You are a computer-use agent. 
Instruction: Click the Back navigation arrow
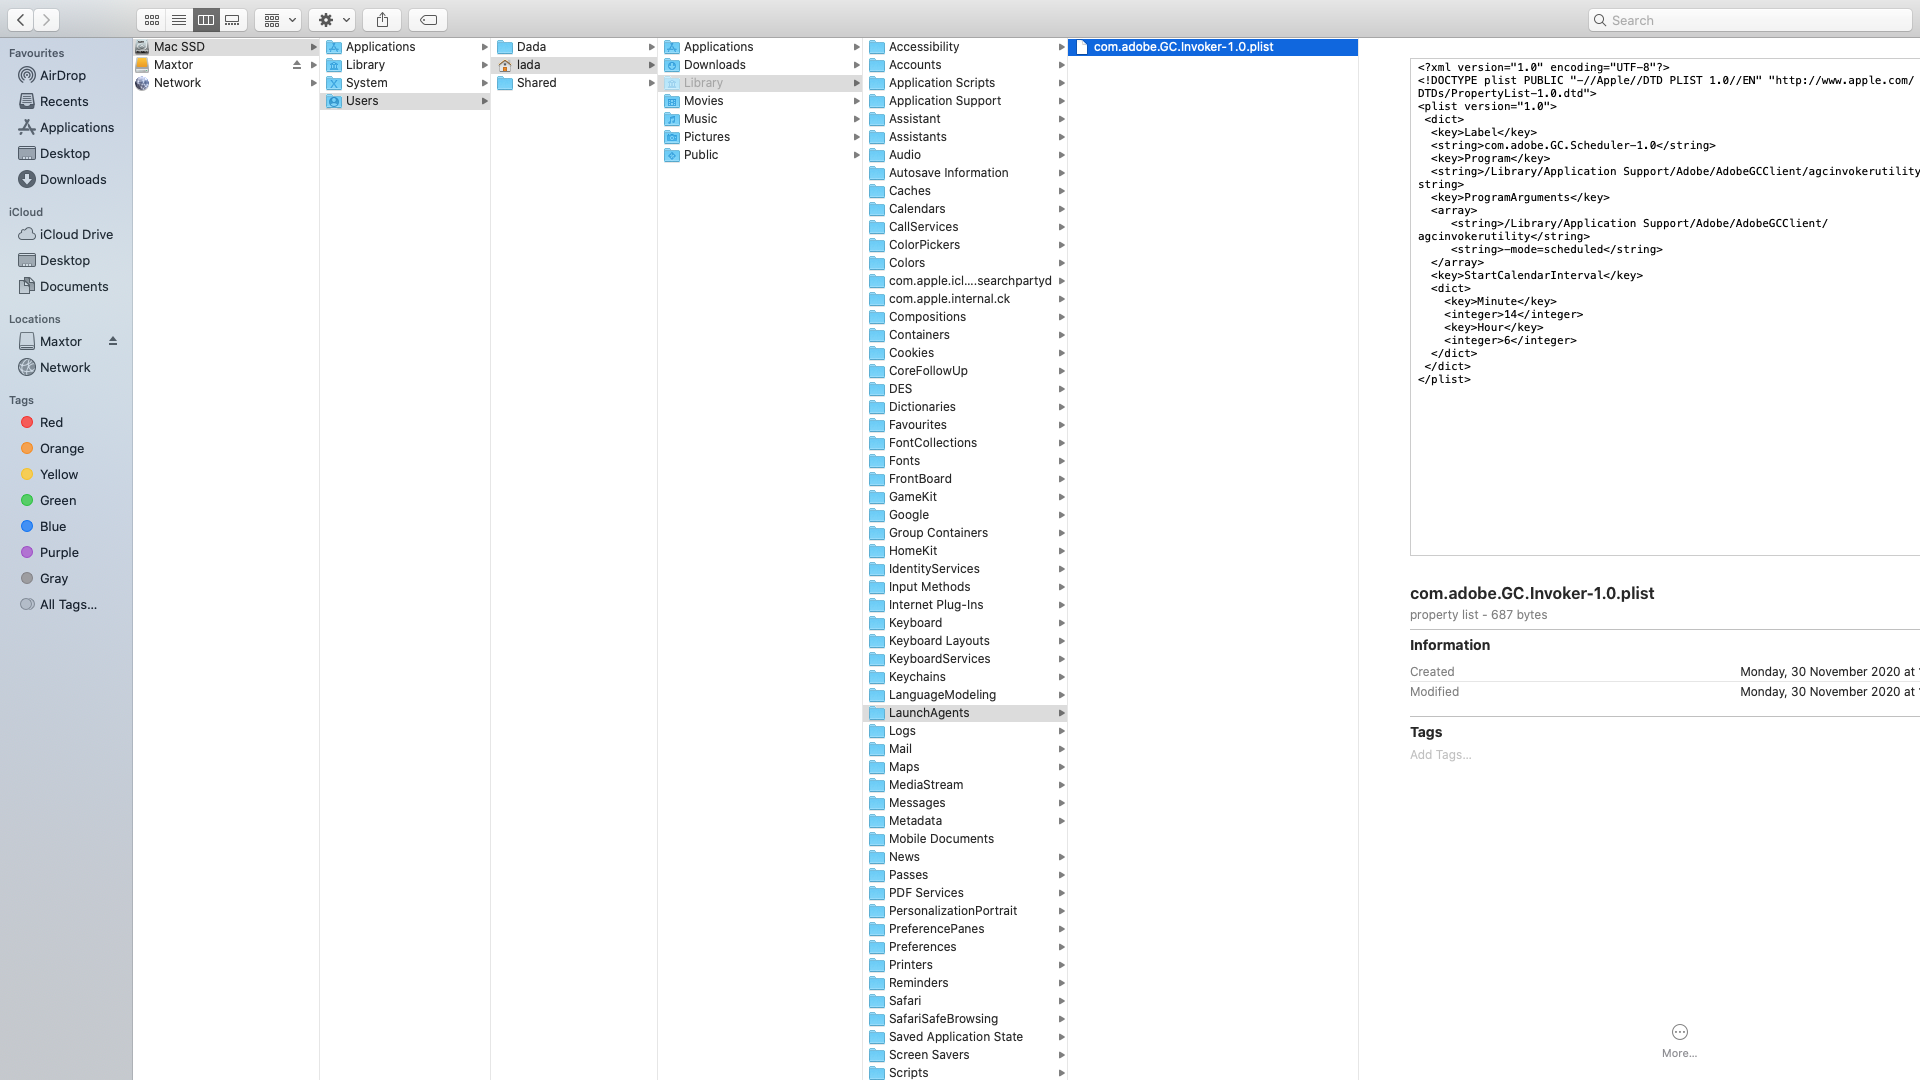point(21,20)
